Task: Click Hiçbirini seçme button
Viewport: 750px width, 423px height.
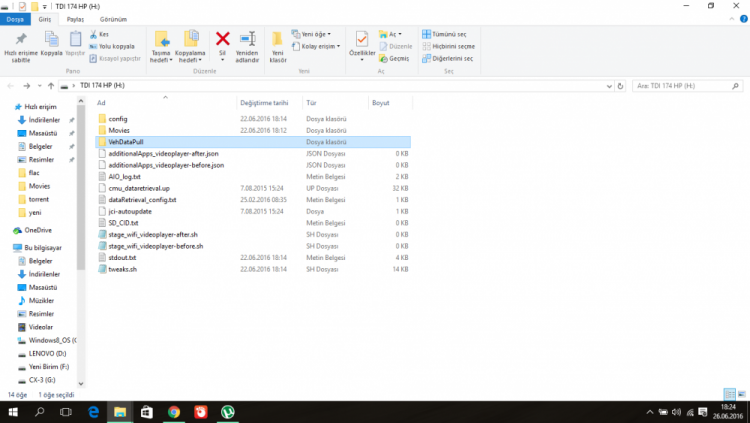Action: pos(451,46)
